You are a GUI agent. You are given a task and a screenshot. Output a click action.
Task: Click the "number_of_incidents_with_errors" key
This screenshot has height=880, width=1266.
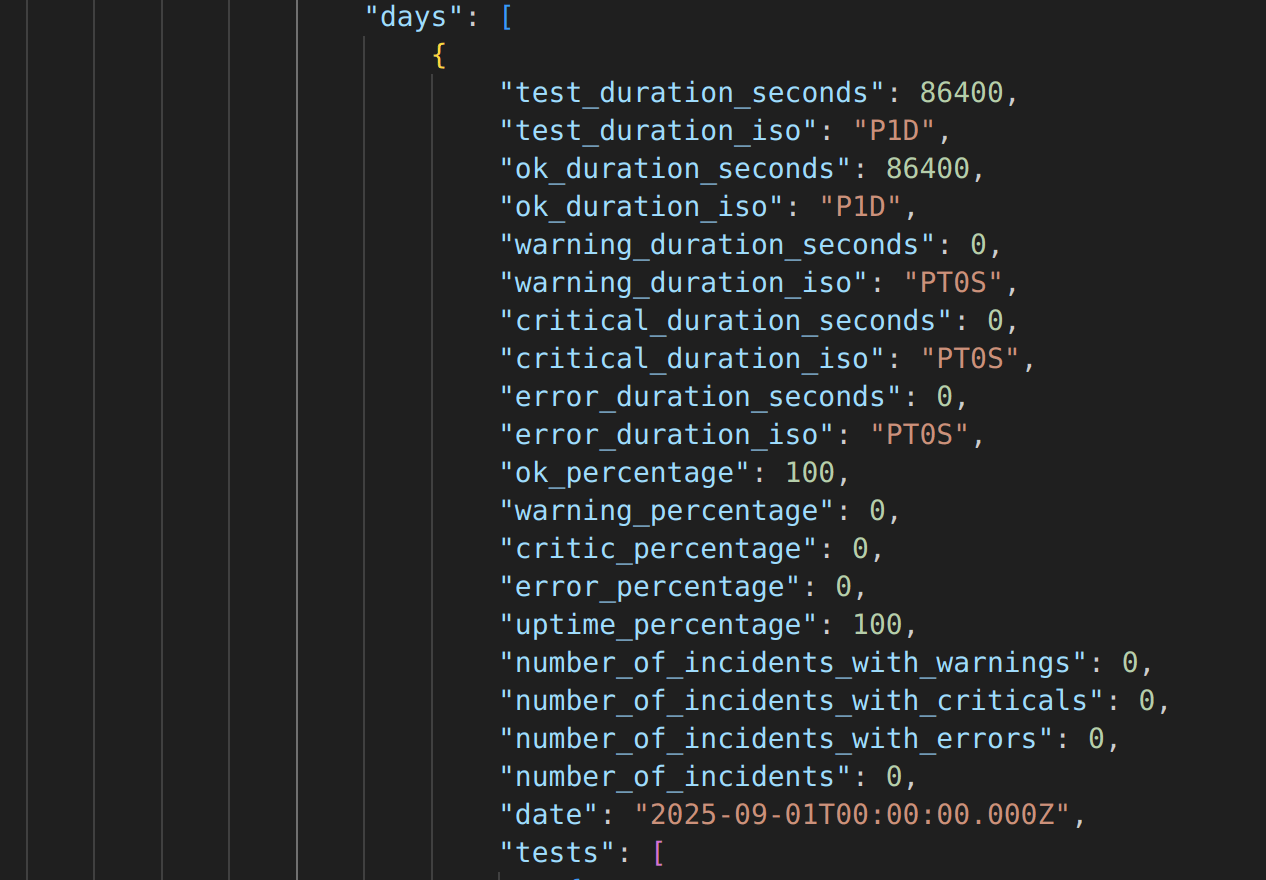coord(776,739)
